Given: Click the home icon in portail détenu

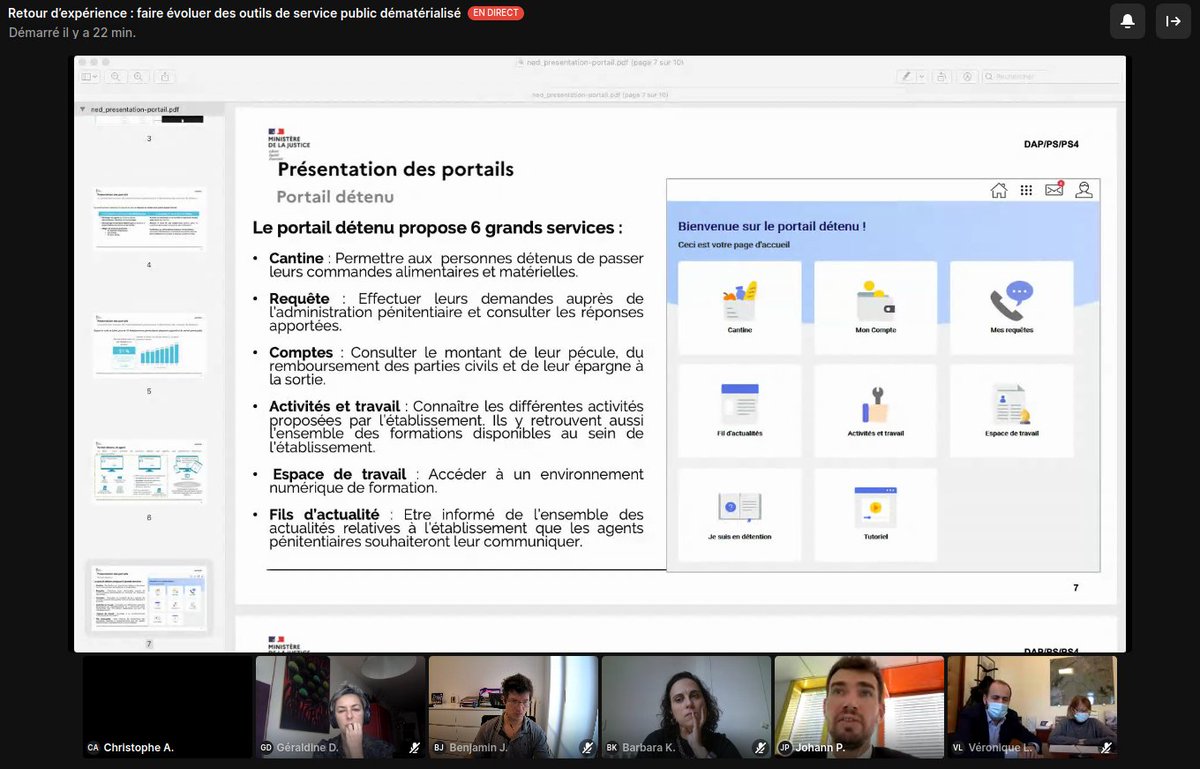Looking at the screenshot, I should coord(998,190).
